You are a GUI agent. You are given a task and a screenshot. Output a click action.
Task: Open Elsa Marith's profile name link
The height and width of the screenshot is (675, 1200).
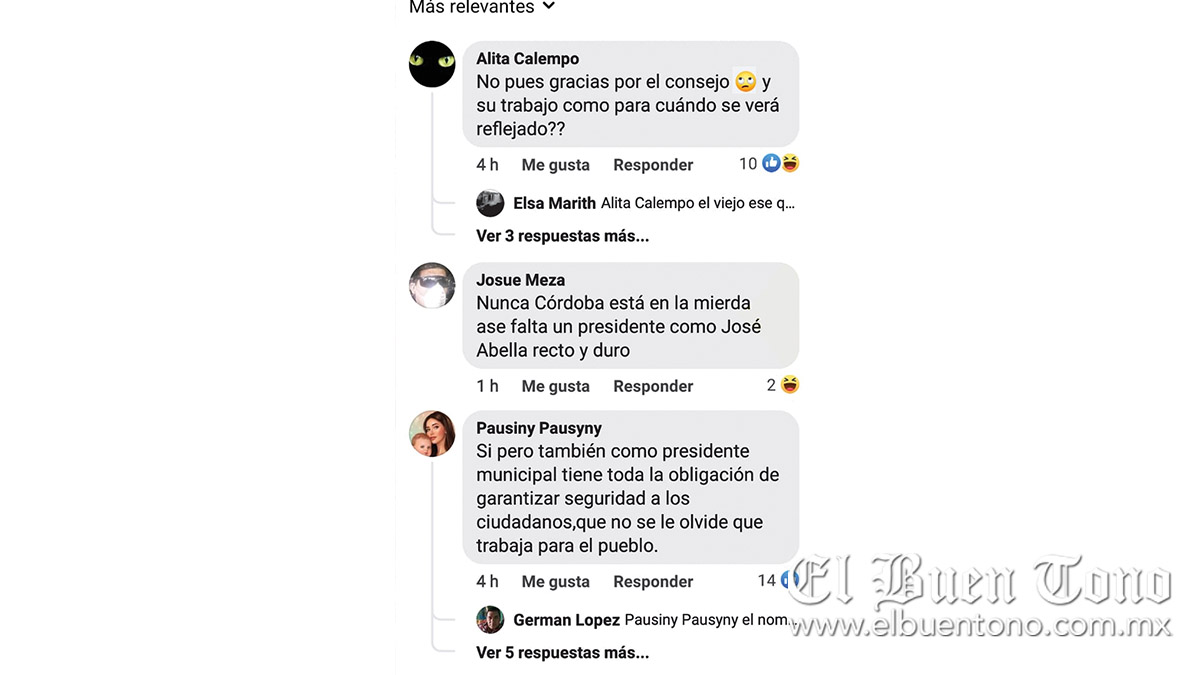pos(554,203)
